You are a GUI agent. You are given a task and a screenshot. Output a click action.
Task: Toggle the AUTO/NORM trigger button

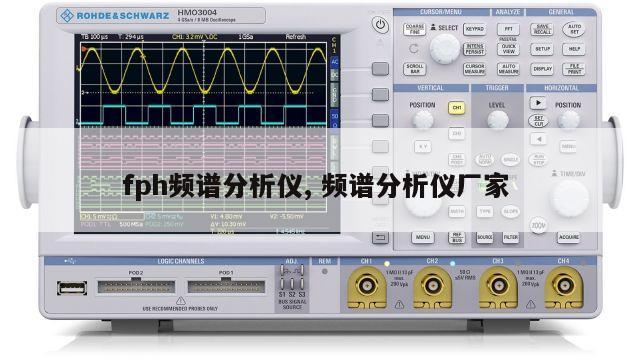[484, 159]
